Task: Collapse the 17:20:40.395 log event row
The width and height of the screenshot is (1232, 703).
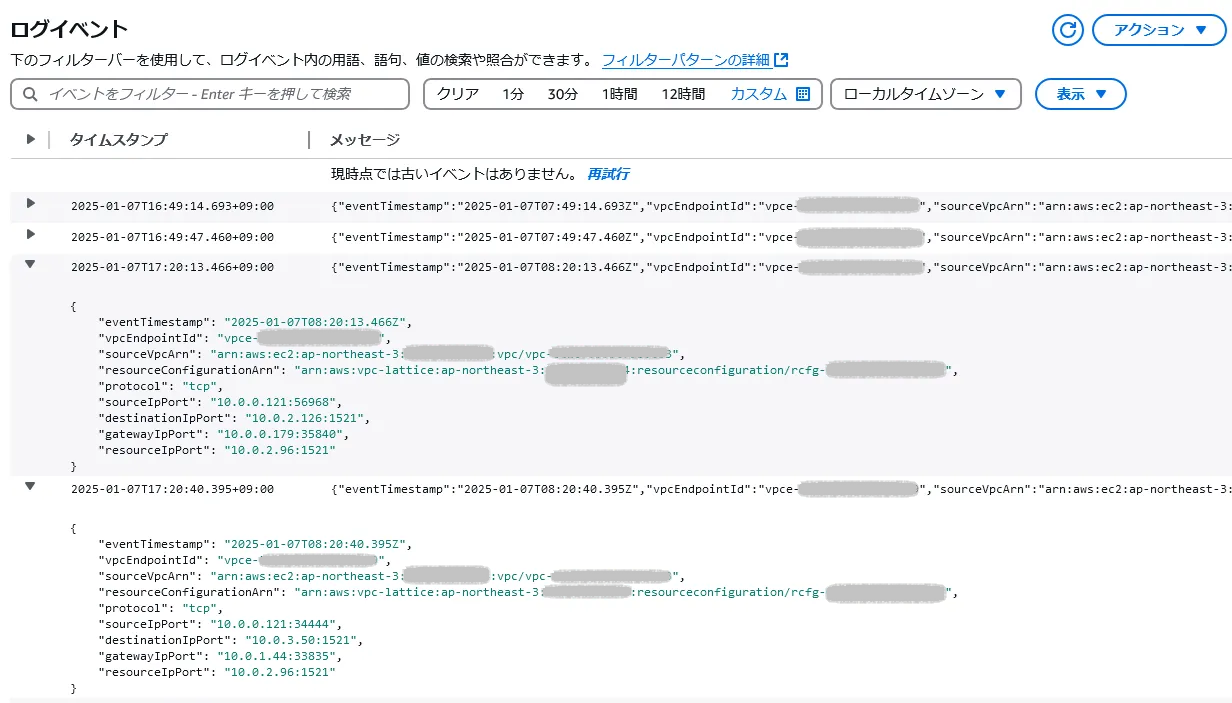Action: click(x=30, y=486)
